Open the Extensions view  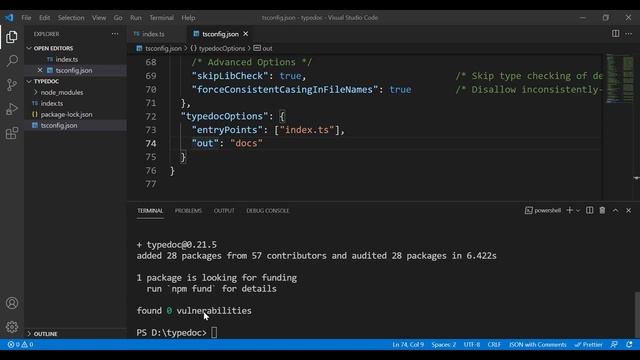[12, 133]
